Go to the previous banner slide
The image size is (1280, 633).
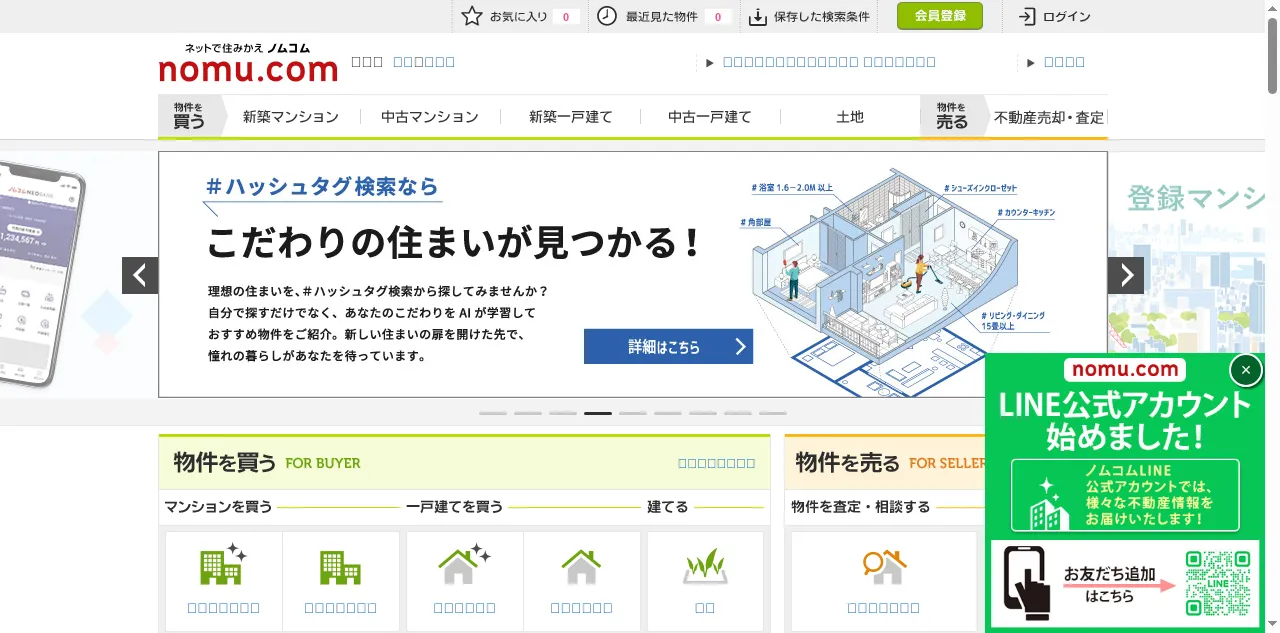click(x=140, y=275)
